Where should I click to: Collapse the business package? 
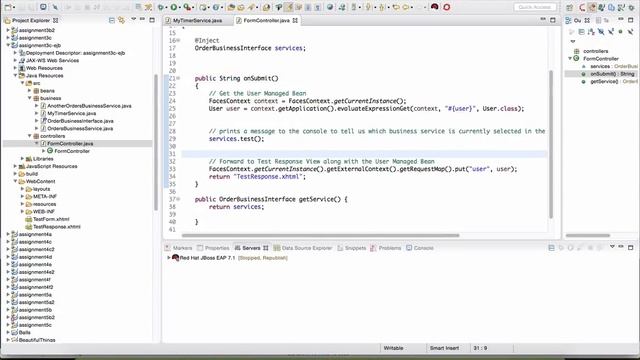tap(30, 98)
